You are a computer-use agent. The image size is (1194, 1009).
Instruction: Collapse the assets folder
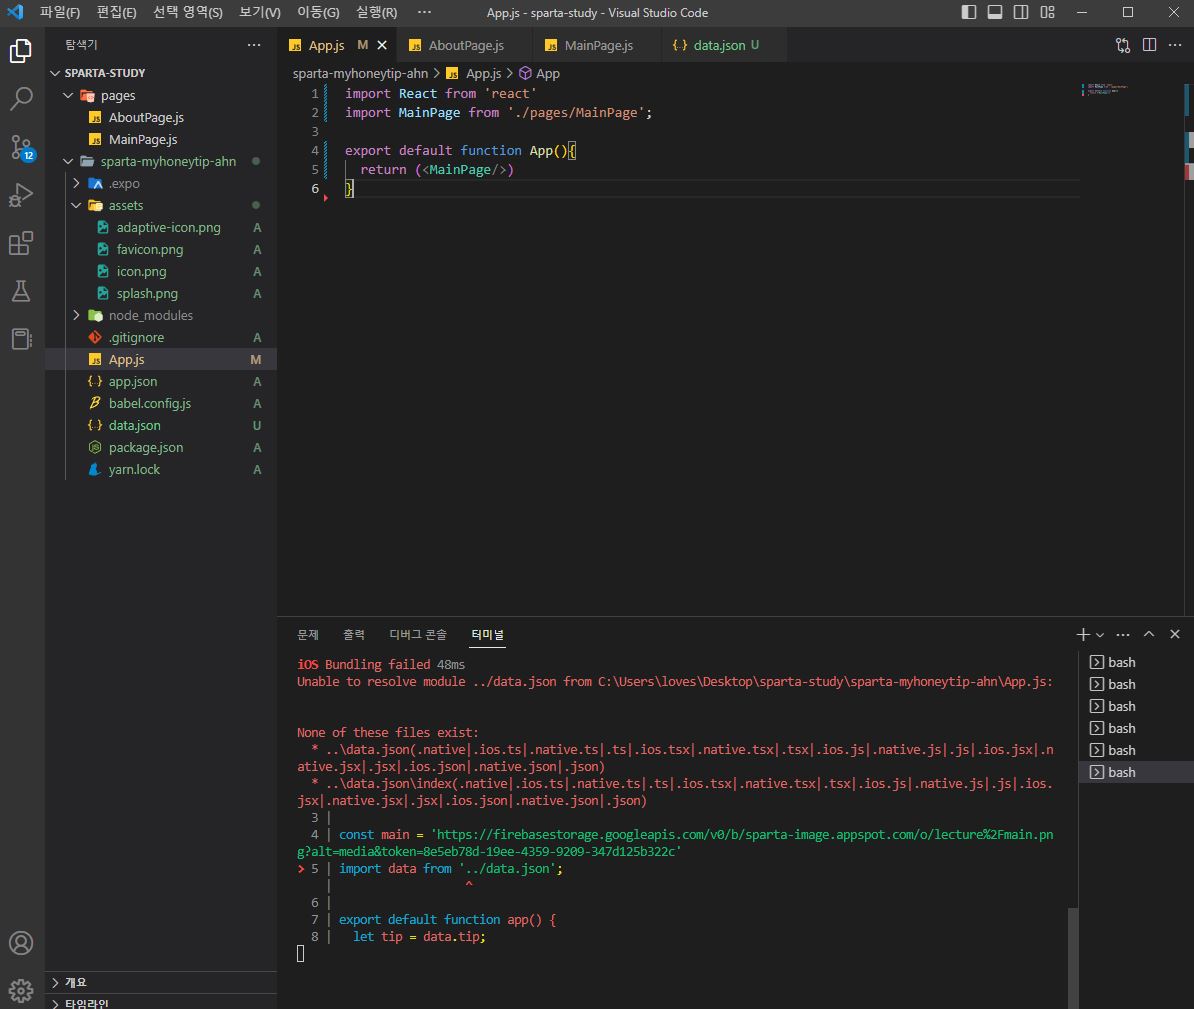coord(161,206)
